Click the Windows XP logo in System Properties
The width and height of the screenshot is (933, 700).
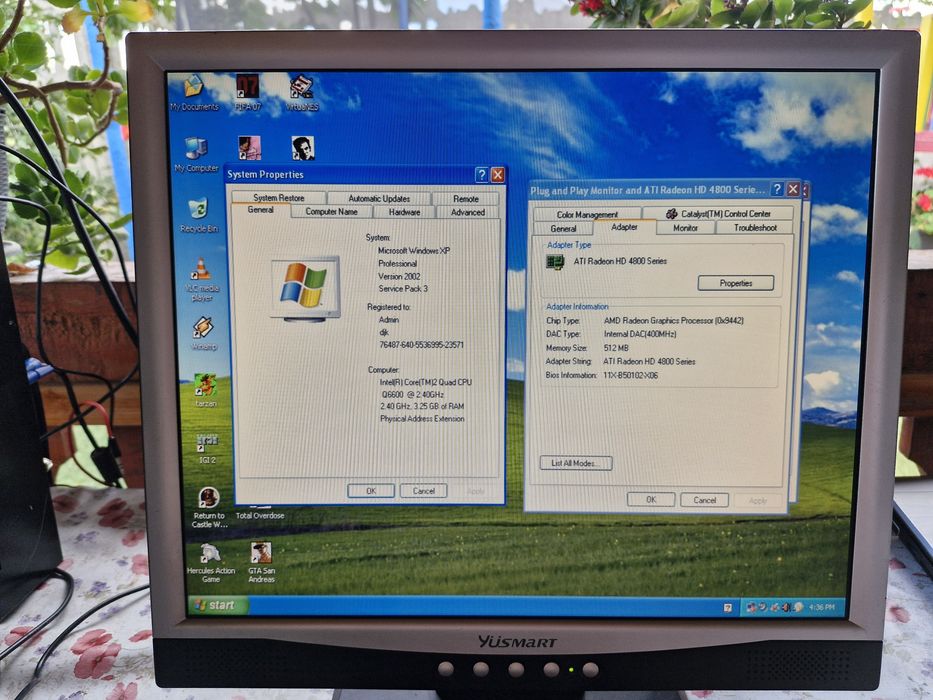click(305, 289)
